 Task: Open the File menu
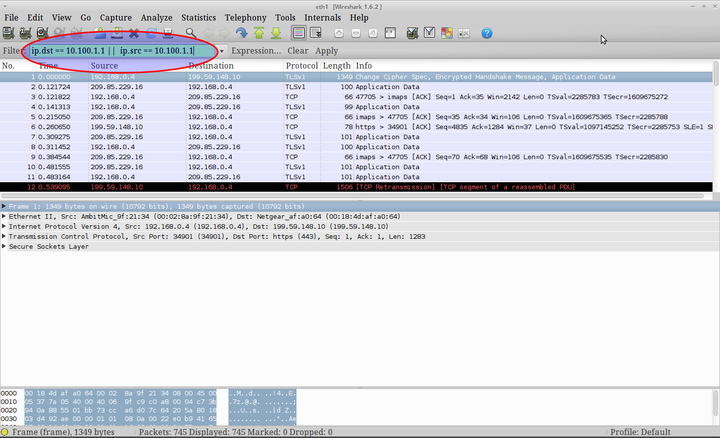11,17
